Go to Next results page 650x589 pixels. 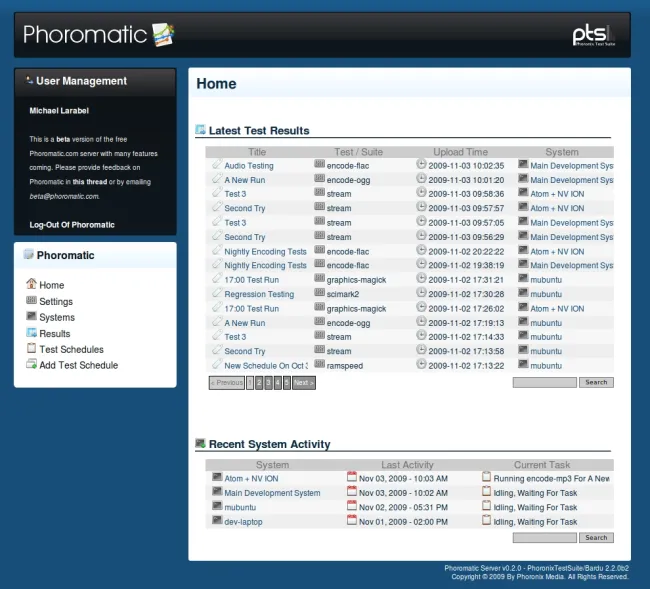tap(304, 383)
